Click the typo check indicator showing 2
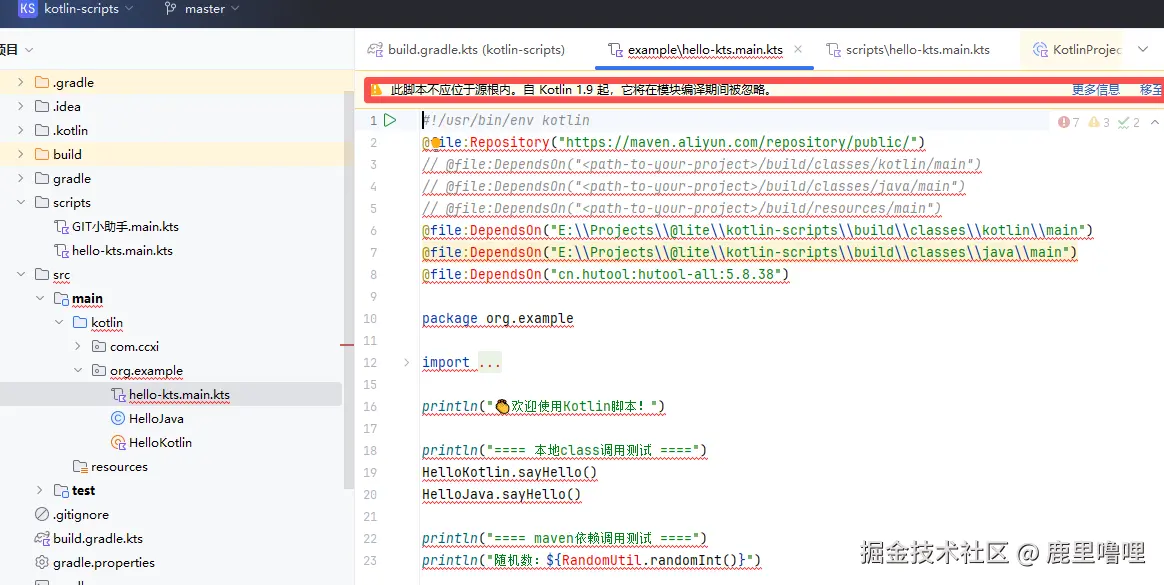This screenshot has width=1164, height=585. (x=1128, y=122)
